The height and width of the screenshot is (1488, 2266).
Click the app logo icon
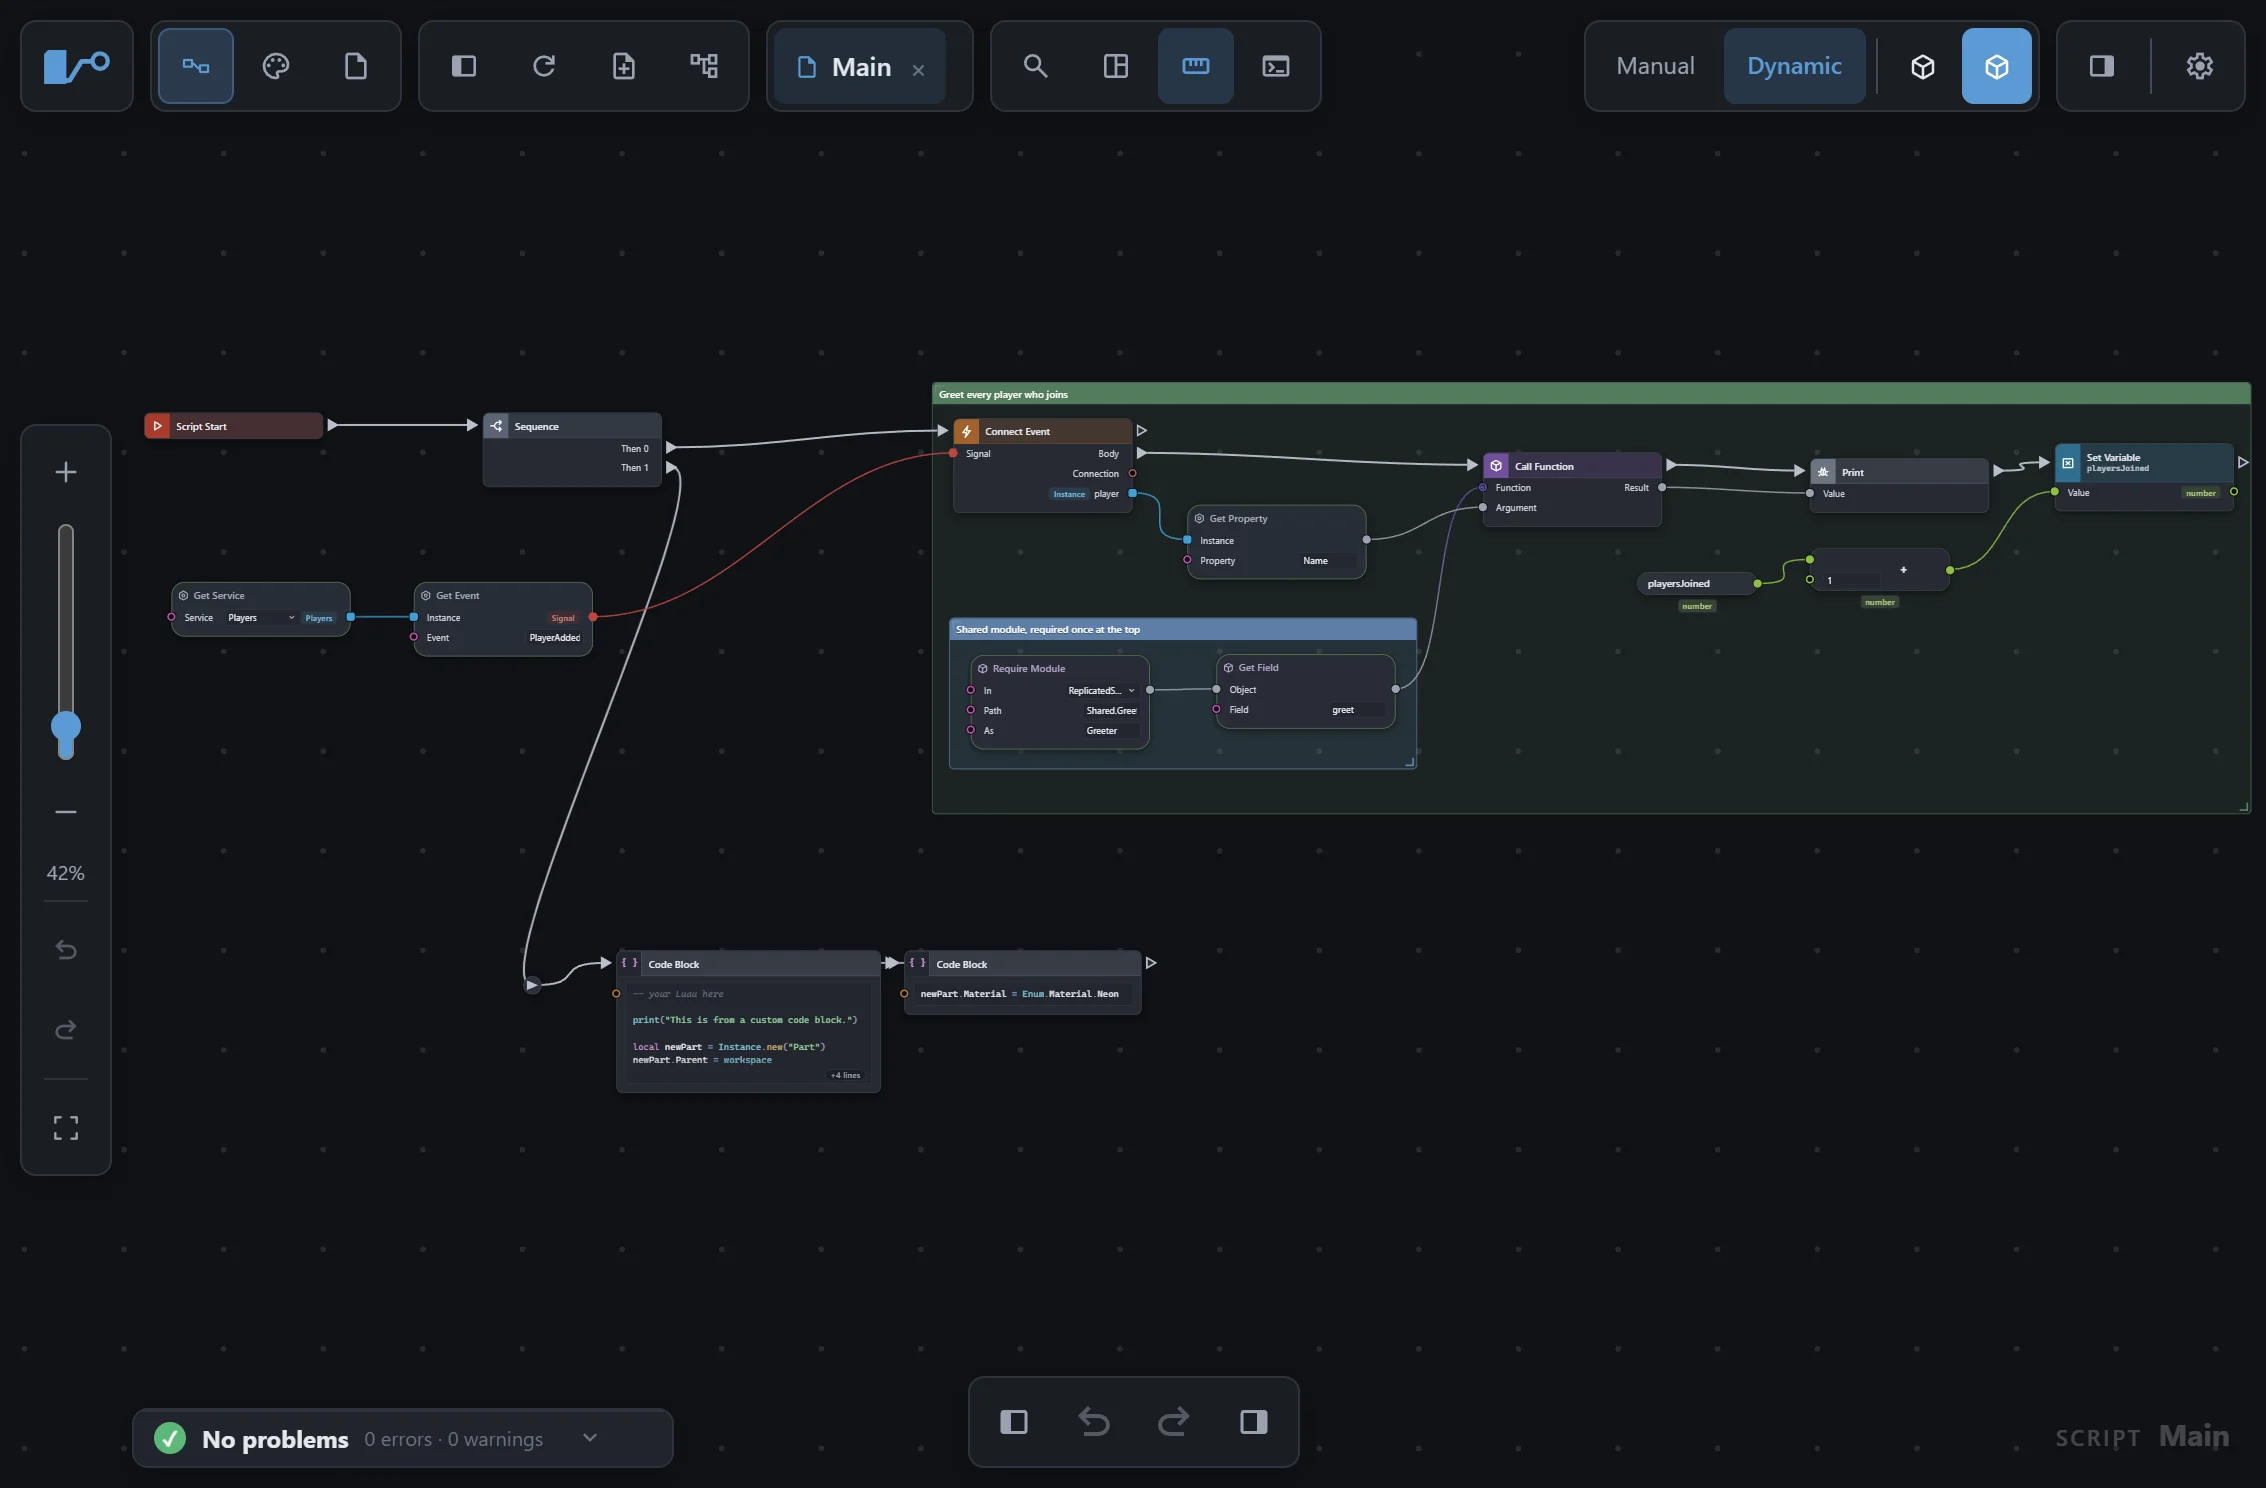click(x=77, y=66)
